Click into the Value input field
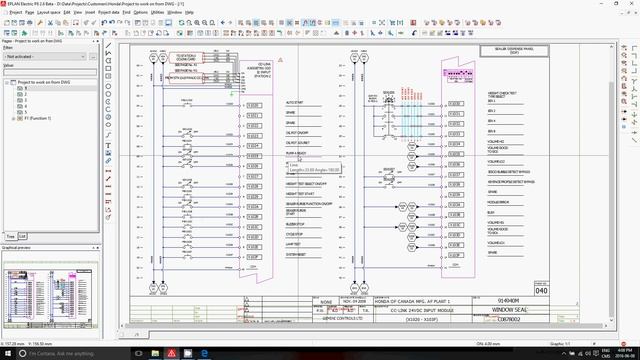 point(50,72)
